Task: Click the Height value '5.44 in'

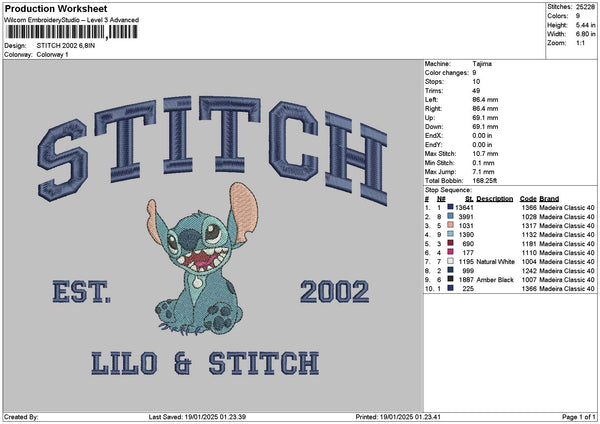Action: click(585, 25)
